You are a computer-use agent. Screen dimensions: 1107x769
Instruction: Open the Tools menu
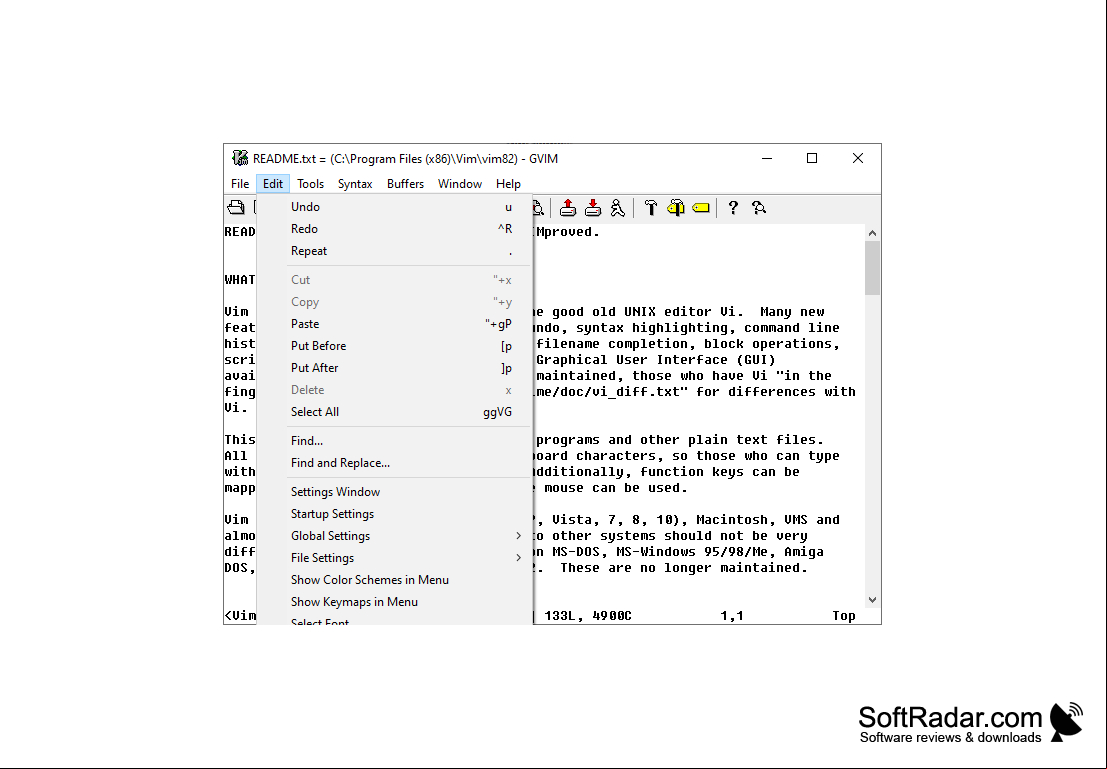point(311,184)
